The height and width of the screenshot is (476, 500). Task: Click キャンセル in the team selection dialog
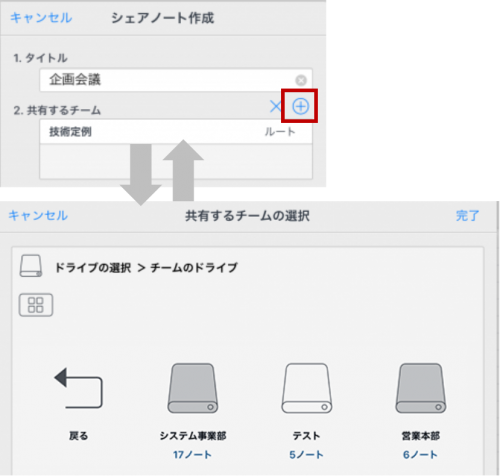click(38, 215)
